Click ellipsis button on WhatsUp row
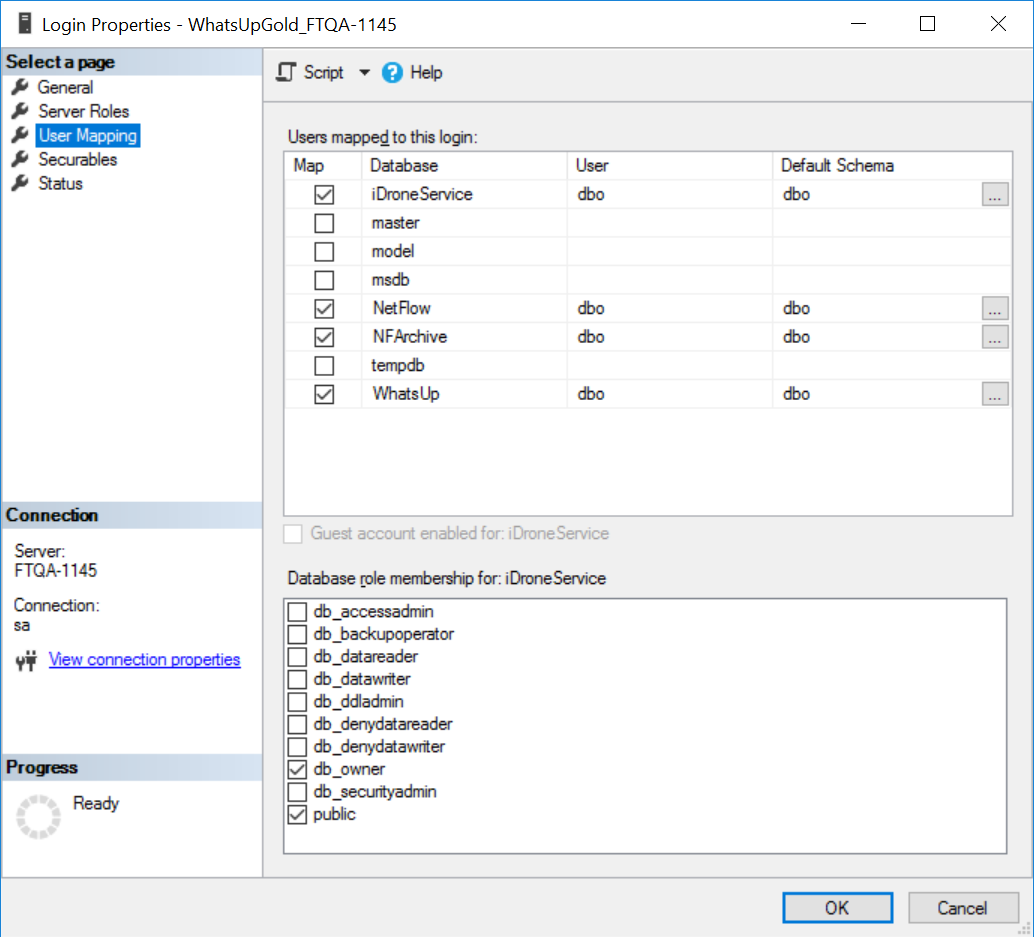The height and width of the screenshot is (937, 1034). click(x=994, y=394)
